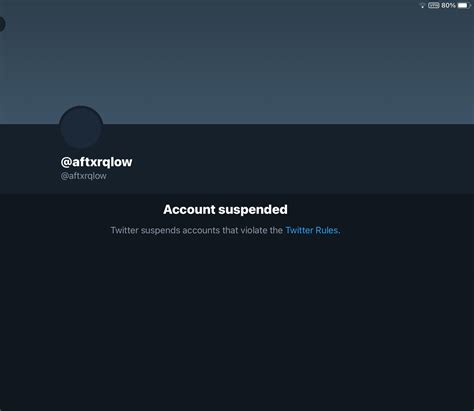Tap the partially visible back button circle
The width and height of the screenshot is (474, 411).
click(2, 24)
